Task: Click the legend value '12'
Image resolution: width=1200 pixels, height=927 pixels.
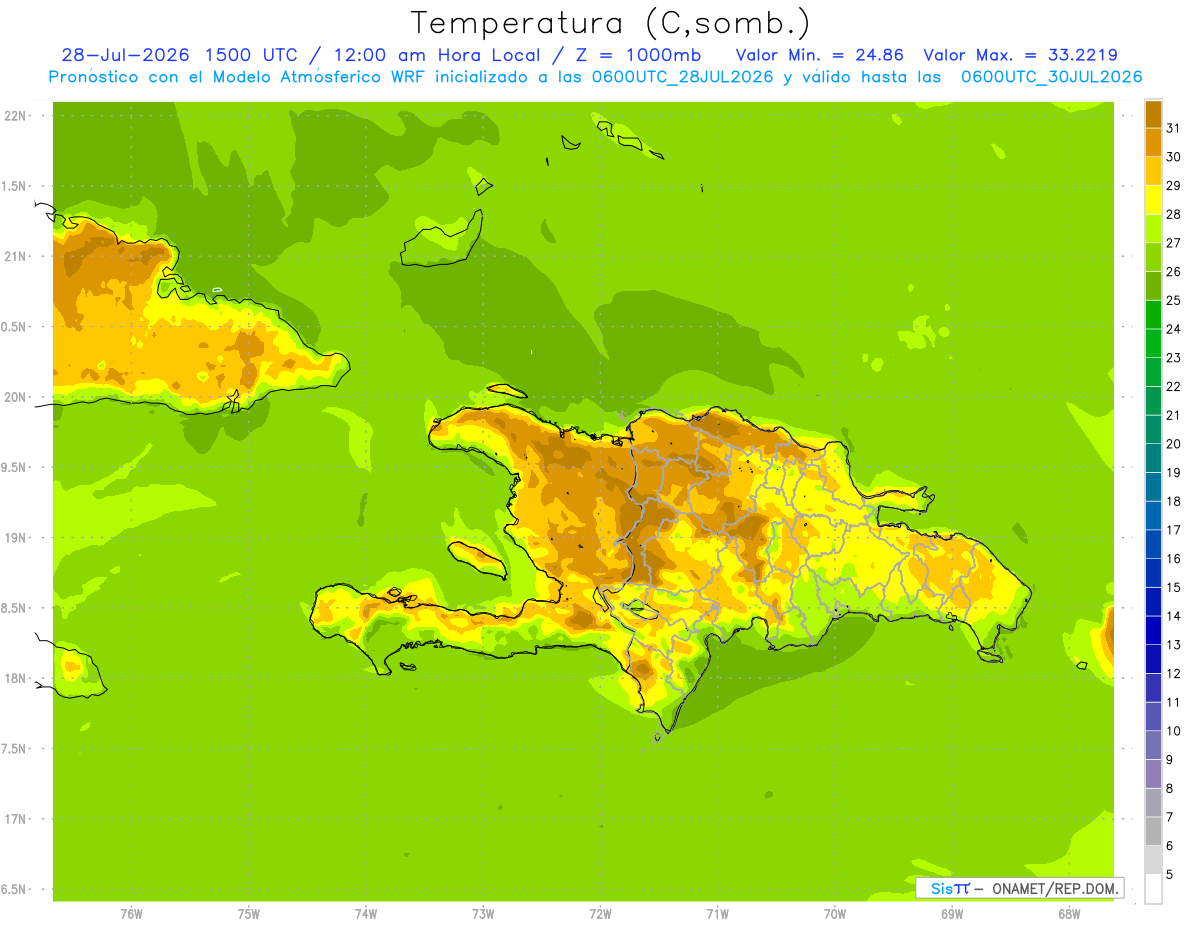Action: 1173,674
